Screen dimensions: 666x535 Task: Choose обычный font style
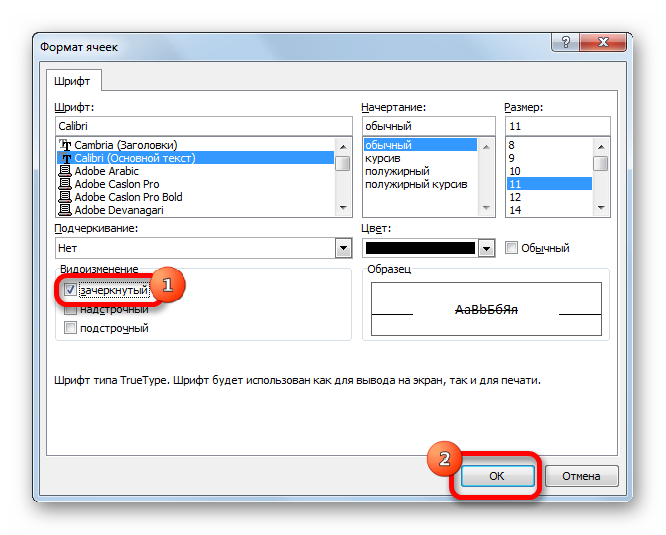click(420, 145)
